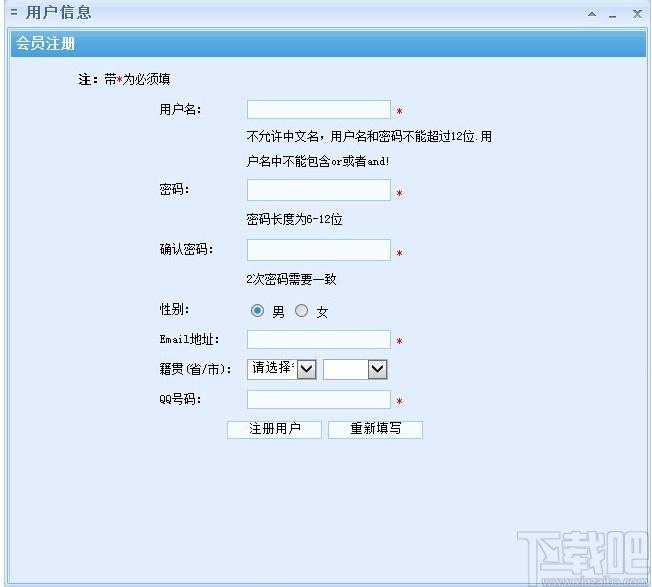
Task: Click the 注册用户 button
Action: coord(274,429)
